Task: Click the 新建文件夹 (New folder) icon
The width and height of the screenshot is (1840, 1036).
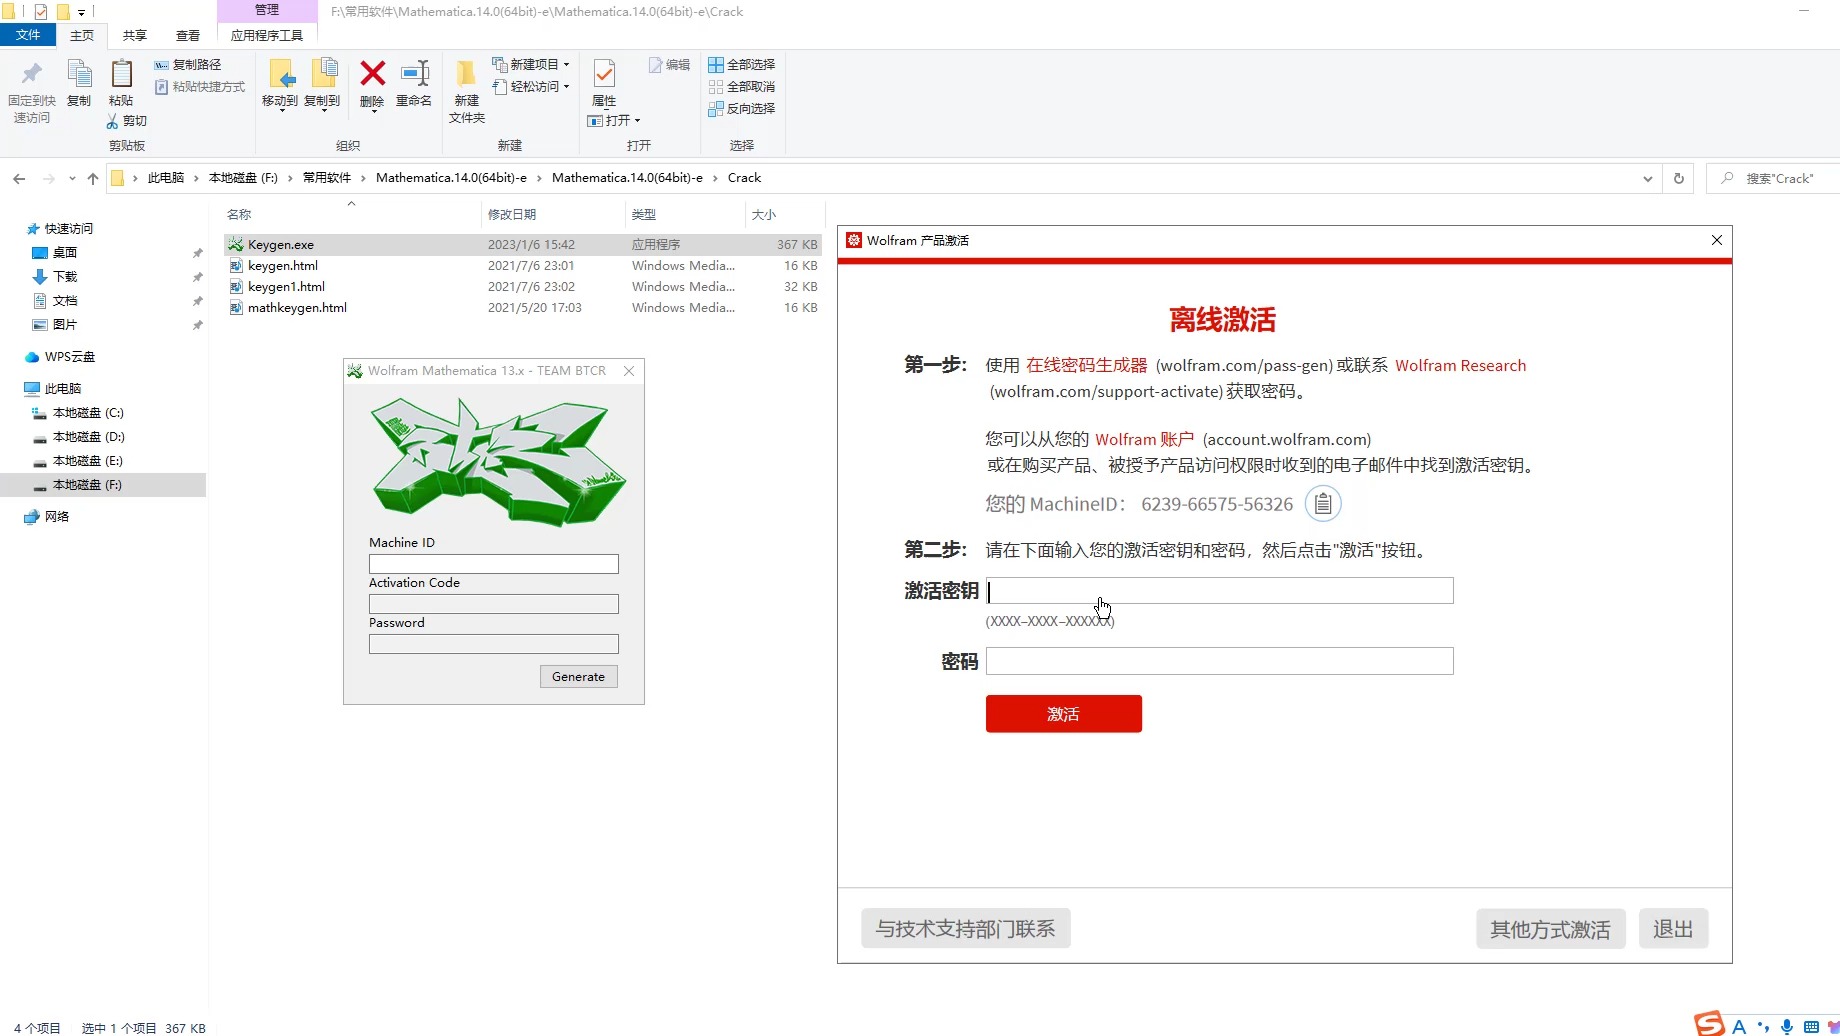Action: [x=464, y=75]
